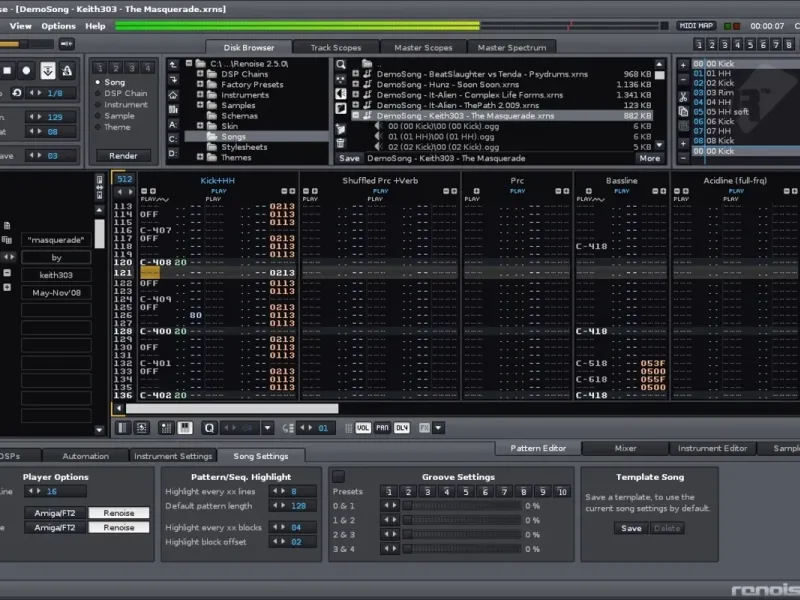Enable the Groove Settings checkbox
The width and height of the screenshot is (800, 600).
(x=338, y=477)
